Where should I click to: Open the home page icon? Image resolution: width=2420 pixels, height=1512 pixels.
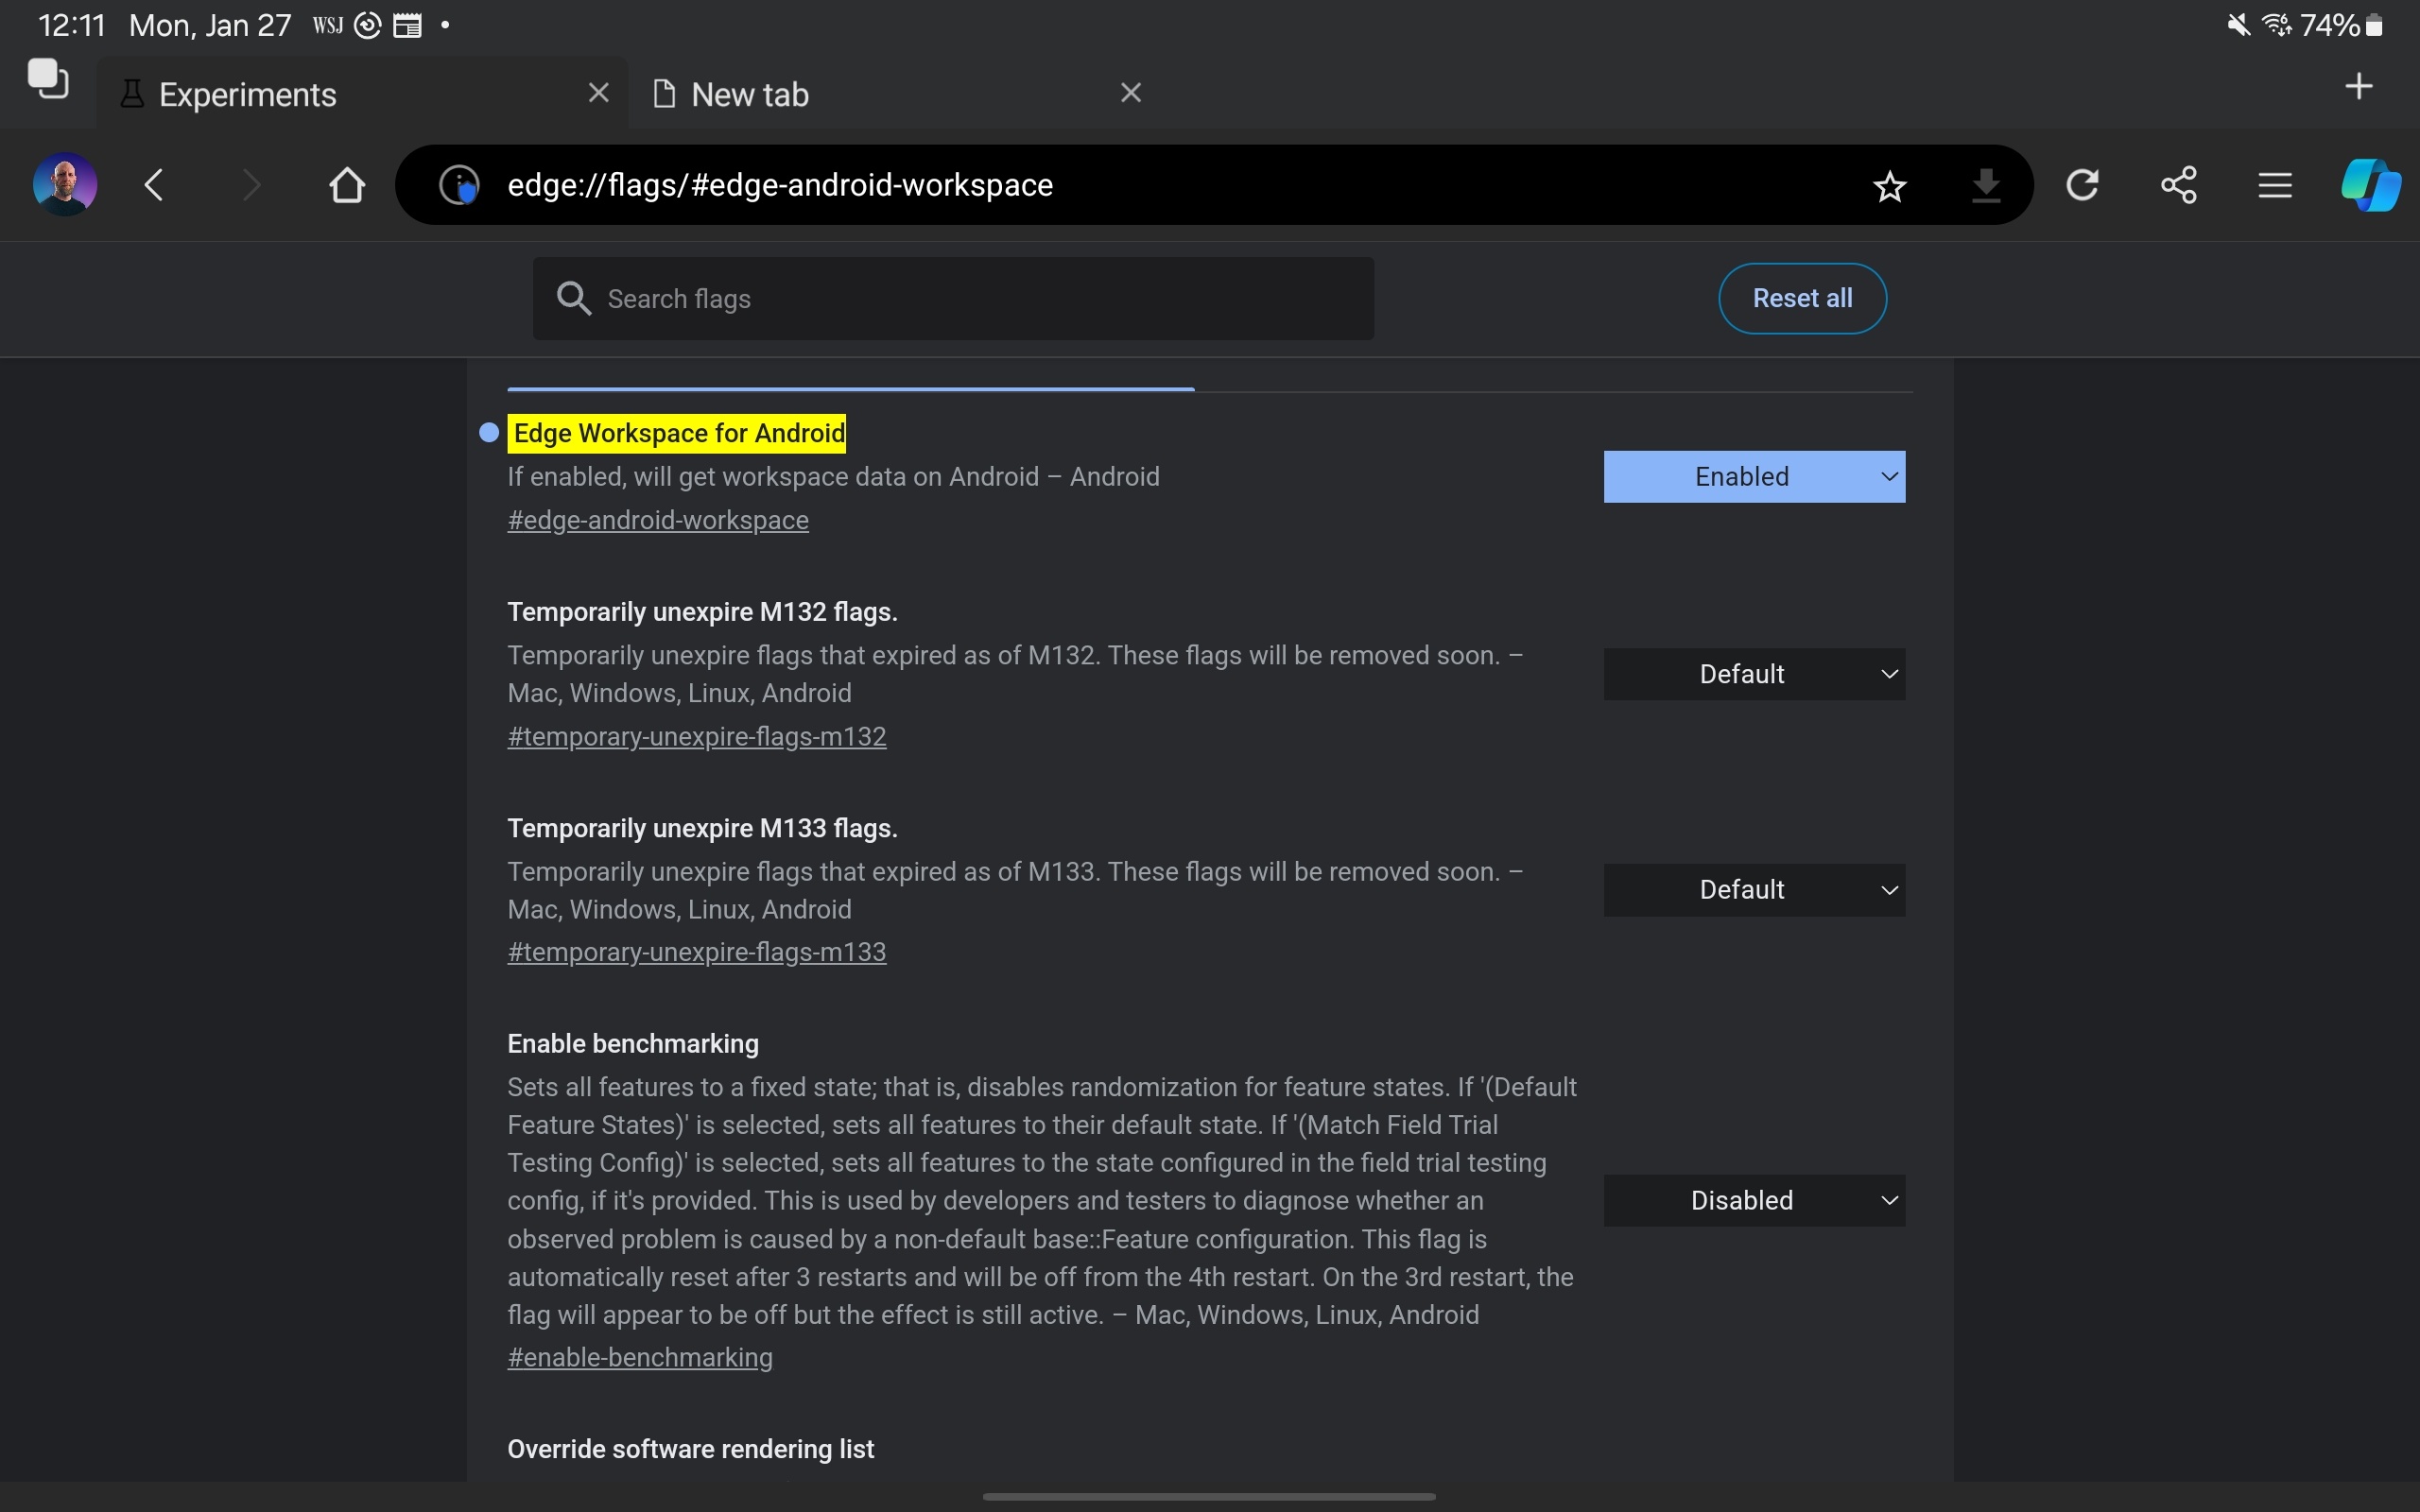346,185
